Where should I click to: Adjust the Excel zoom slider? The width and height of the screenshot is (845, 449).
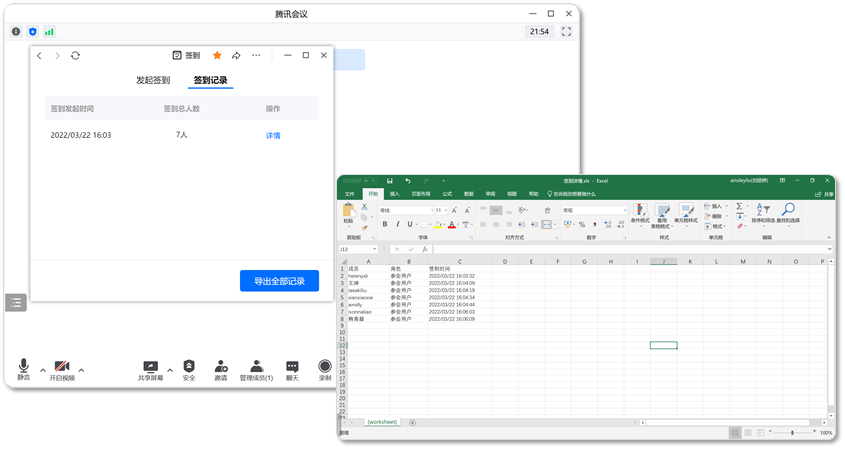coord(792,432)
